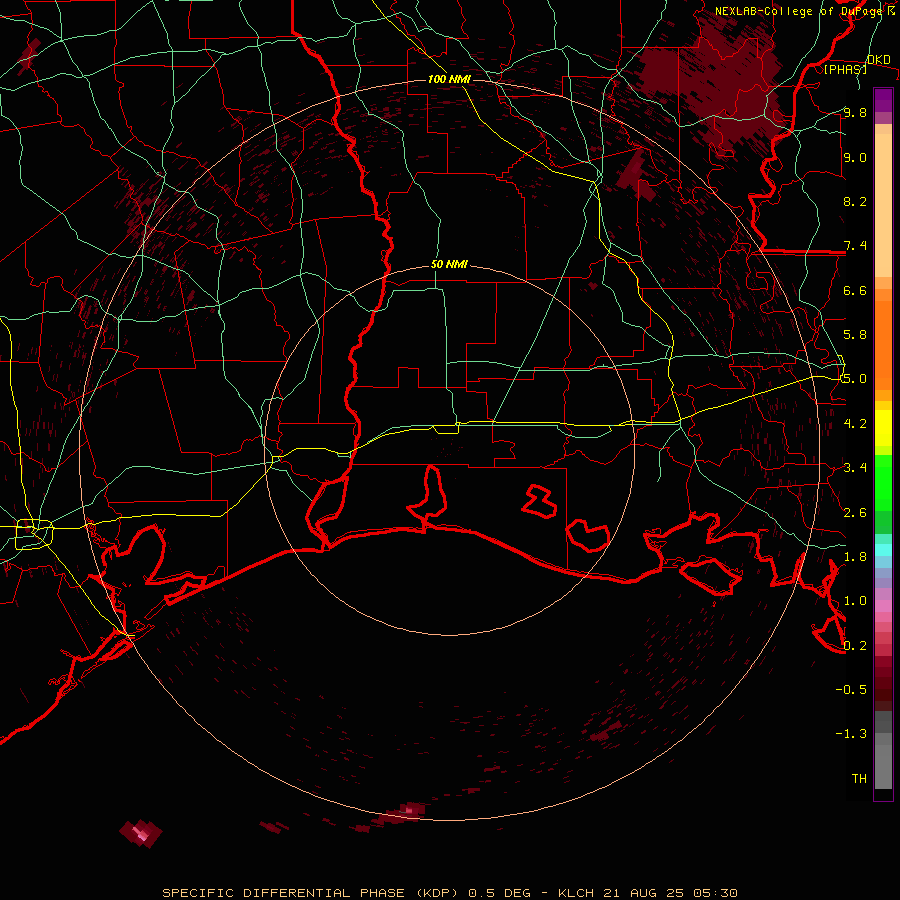900x900 pixels.
Task: Click the 4.2 value on the color scale
Action: 855,424
